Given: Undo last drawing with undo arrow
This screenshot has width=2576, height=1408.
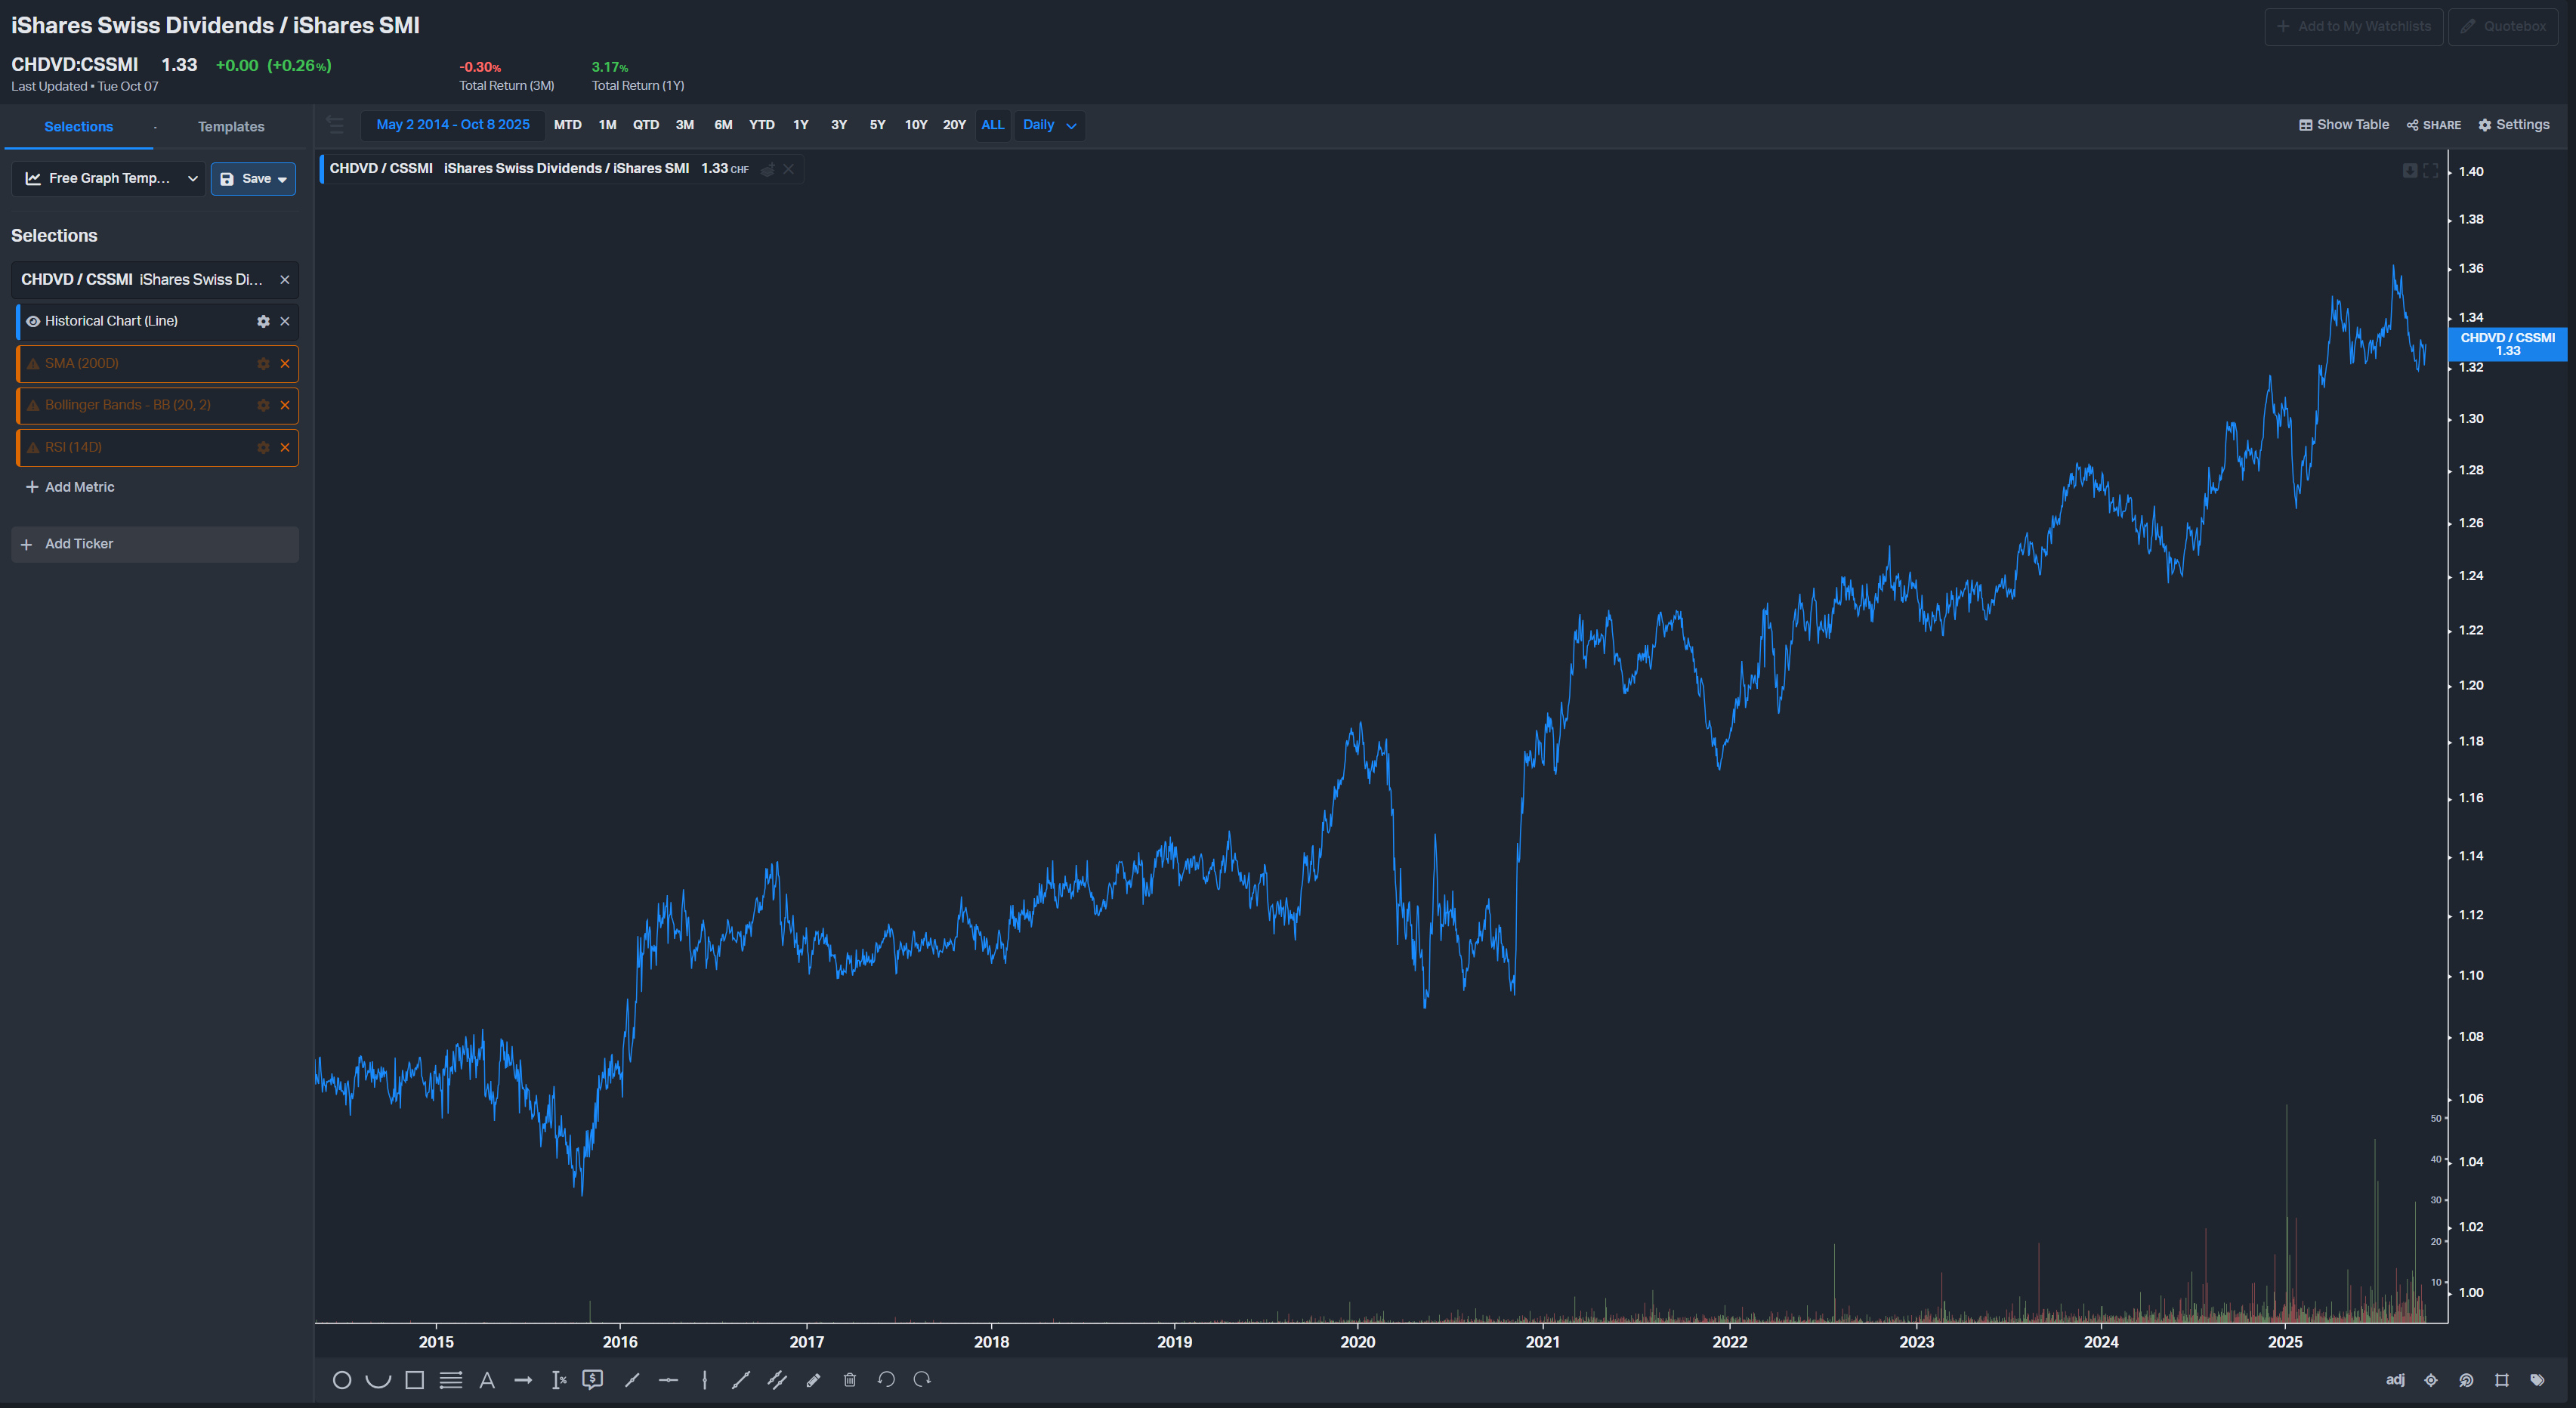Looking at the screenshot, I should click(x=886, y=1380).
